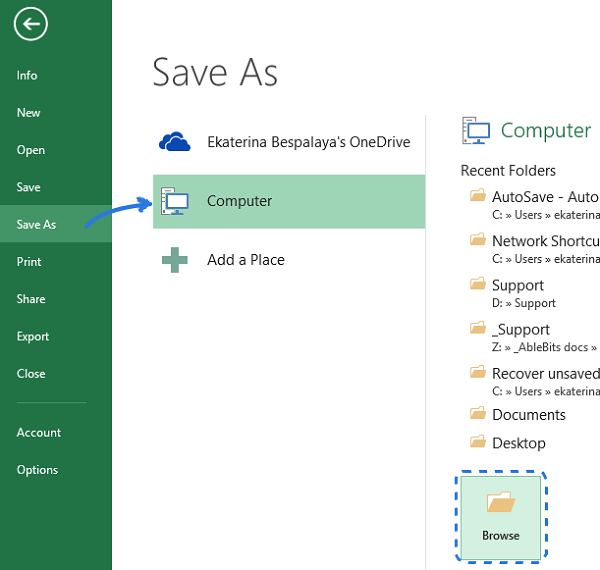Select Save As in the sidebar
This screenshot has width=600, height=570.
coord(36,225)
